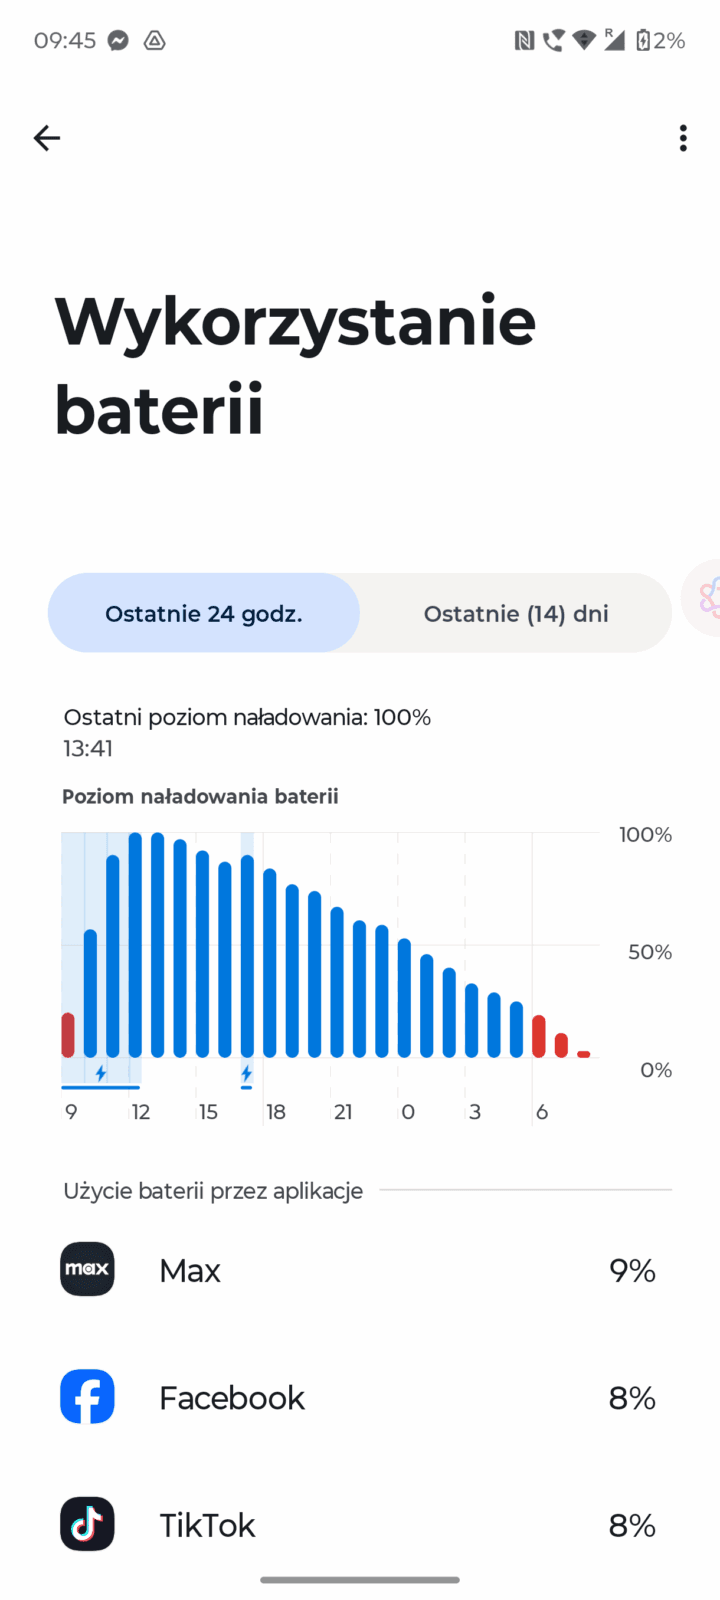Tap the NFC icon in status bar

[x=524, y=41]
